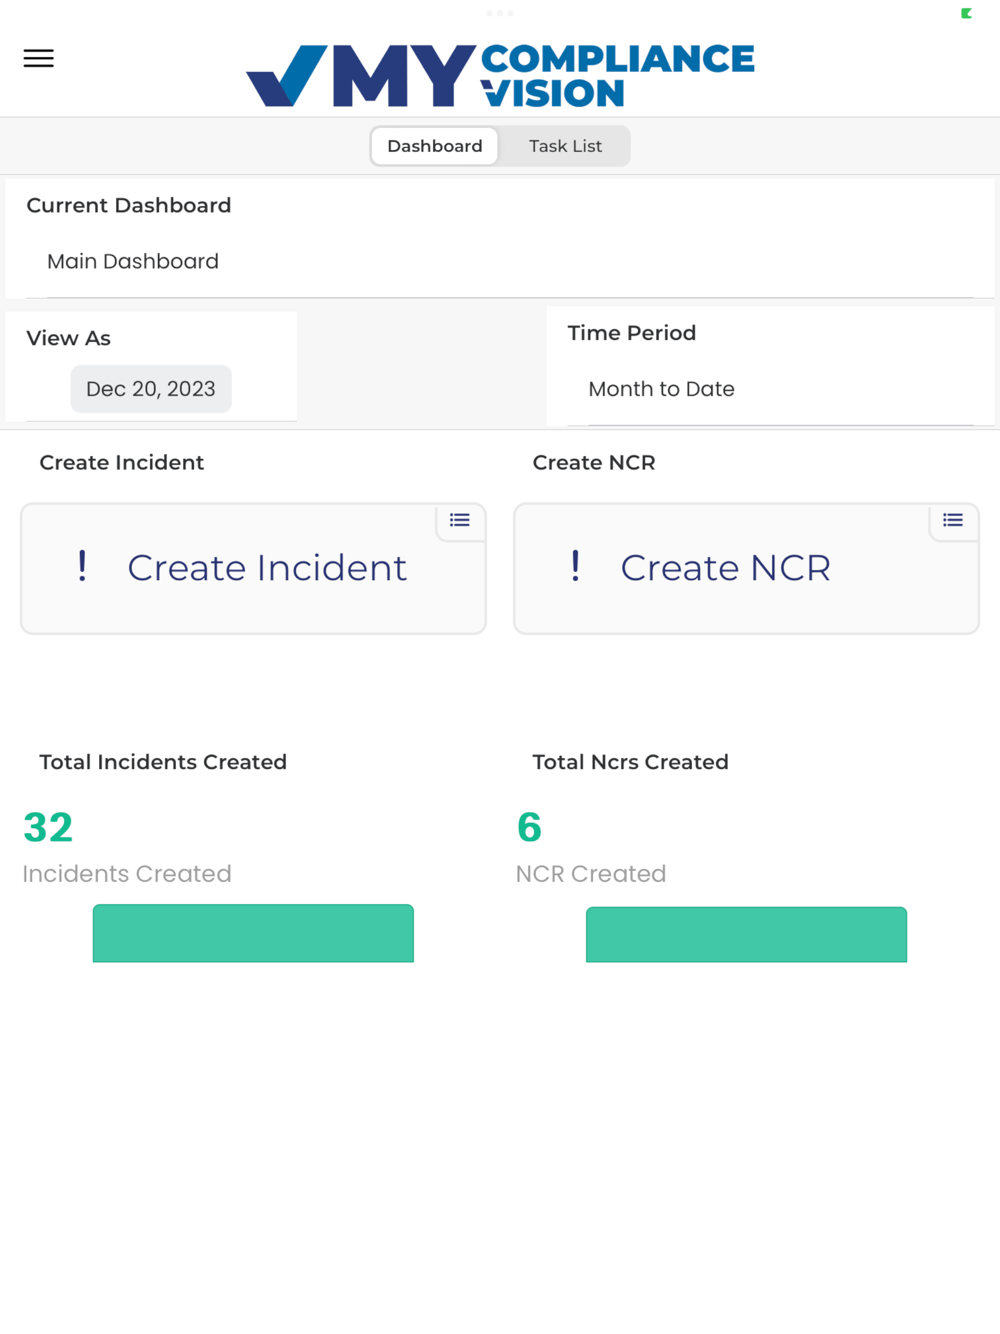1000x1334 pixels.
Task: Click the Create Incident button text
Action: point(267,568)
